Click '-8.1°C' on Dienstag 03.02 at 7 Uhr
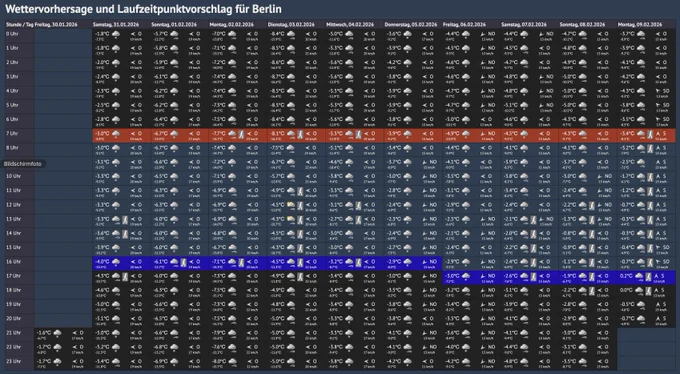 click(277, 134)
